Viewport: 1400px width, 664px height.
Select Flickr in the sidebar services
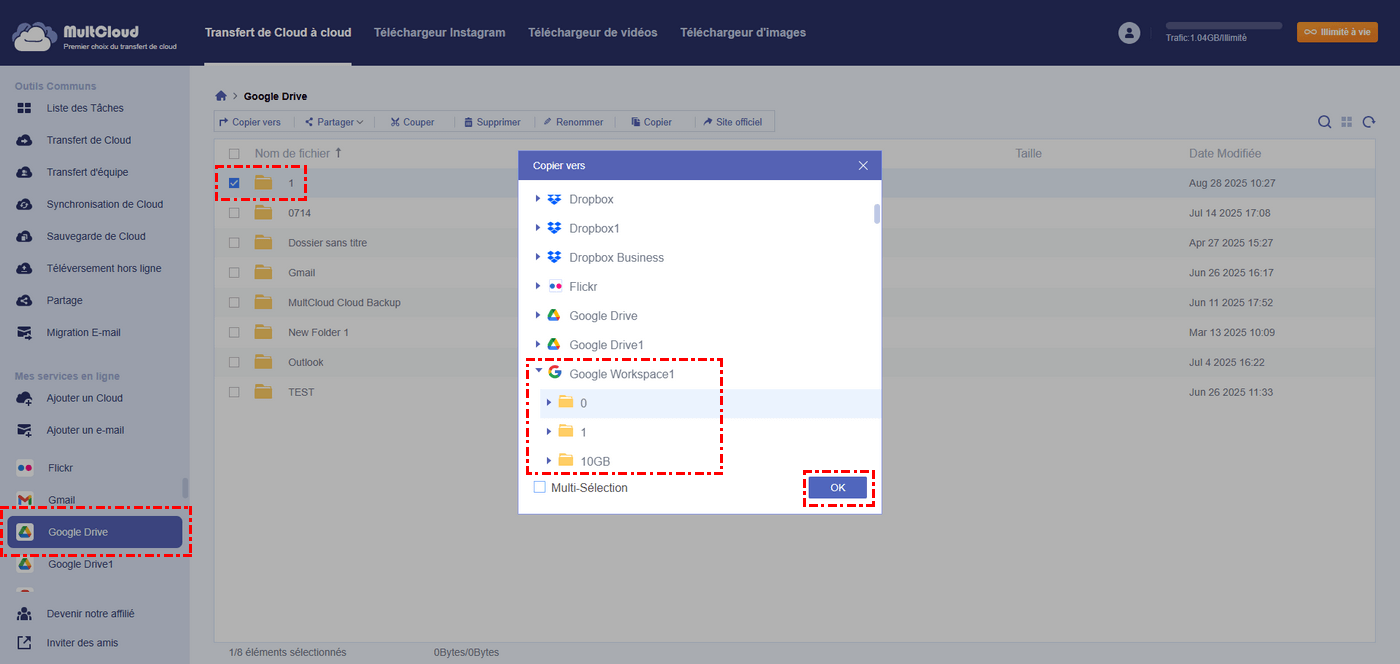(60, 468)
